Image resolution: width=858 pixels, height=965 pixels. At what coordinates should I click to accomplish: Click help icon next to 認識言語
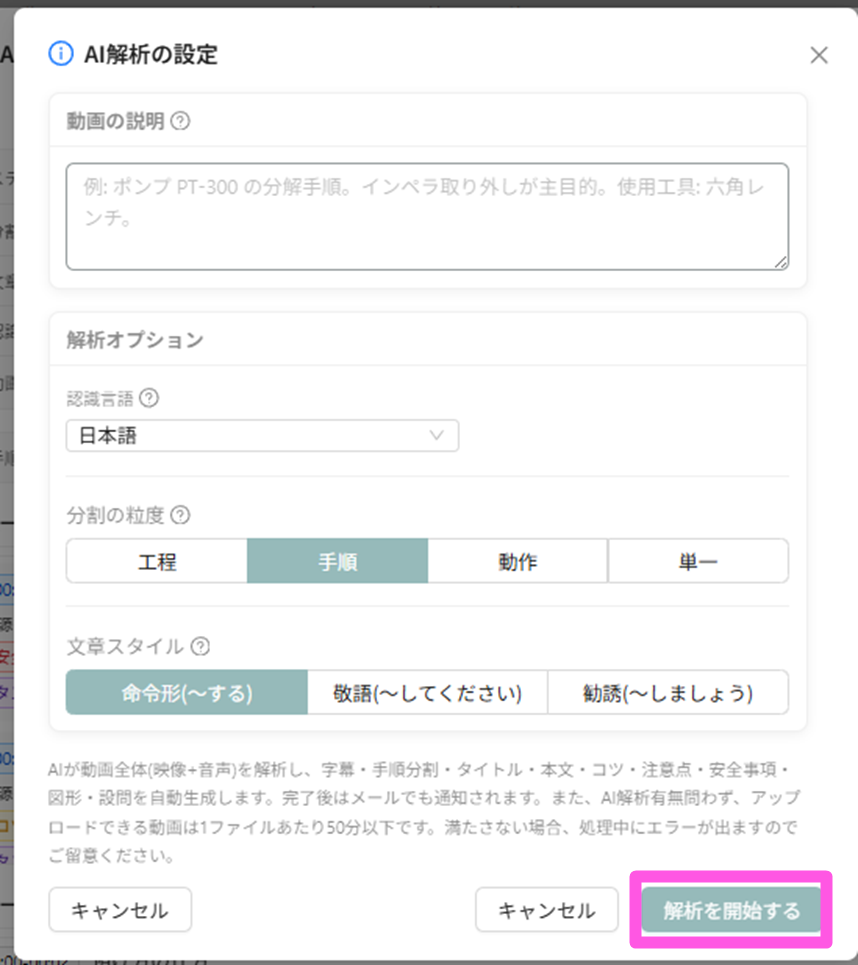coord(148,398)
